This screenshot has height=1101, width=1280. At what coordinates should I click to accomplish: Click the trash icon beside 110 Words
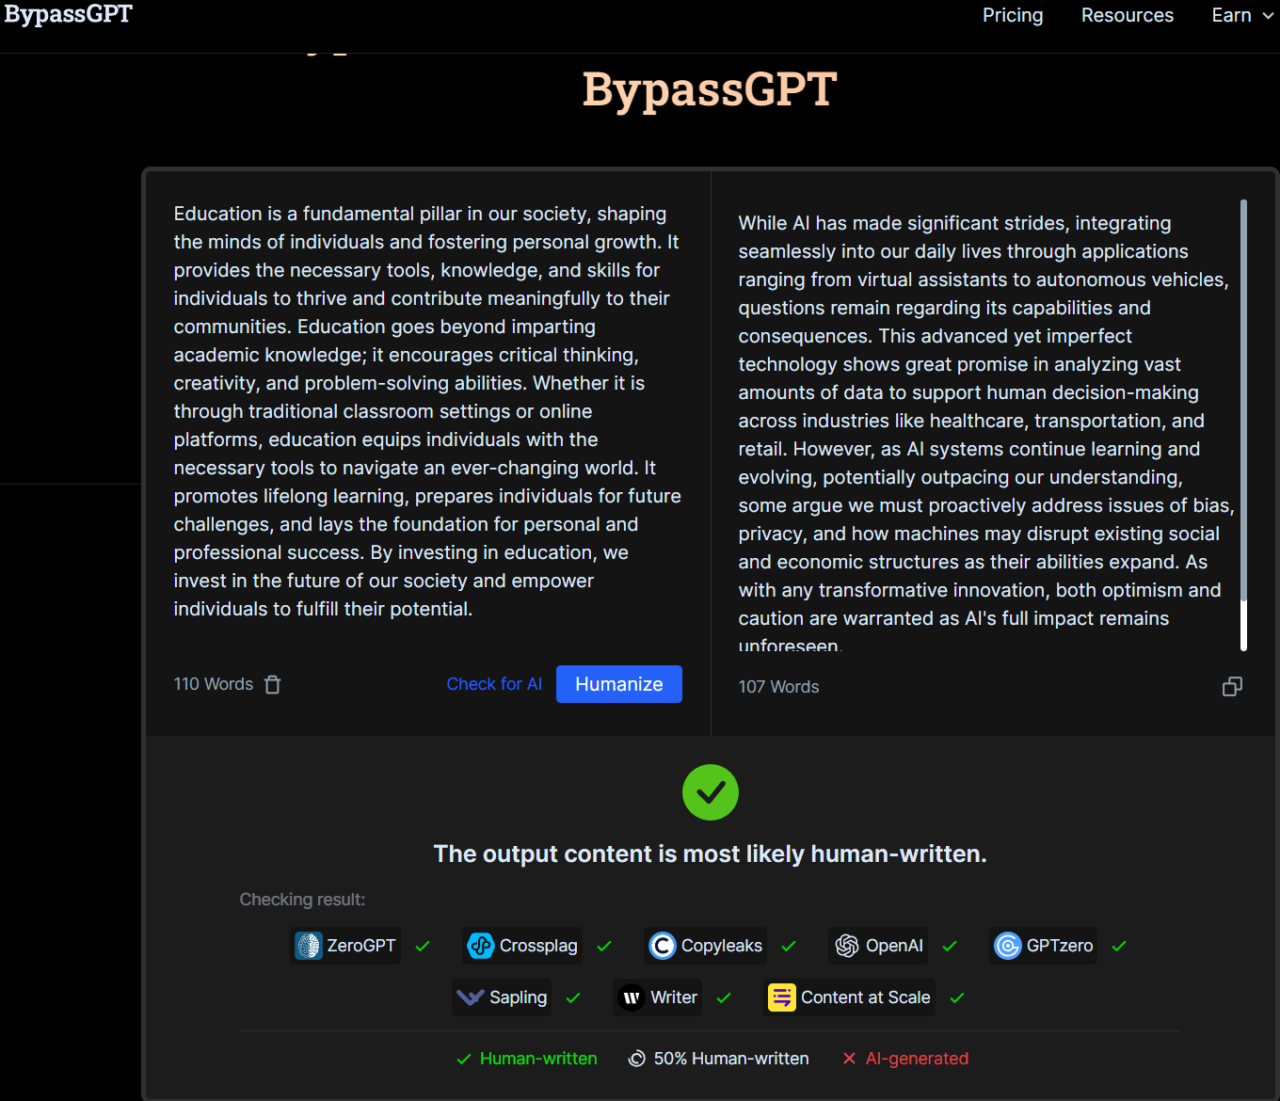click(x=272, y=684)
